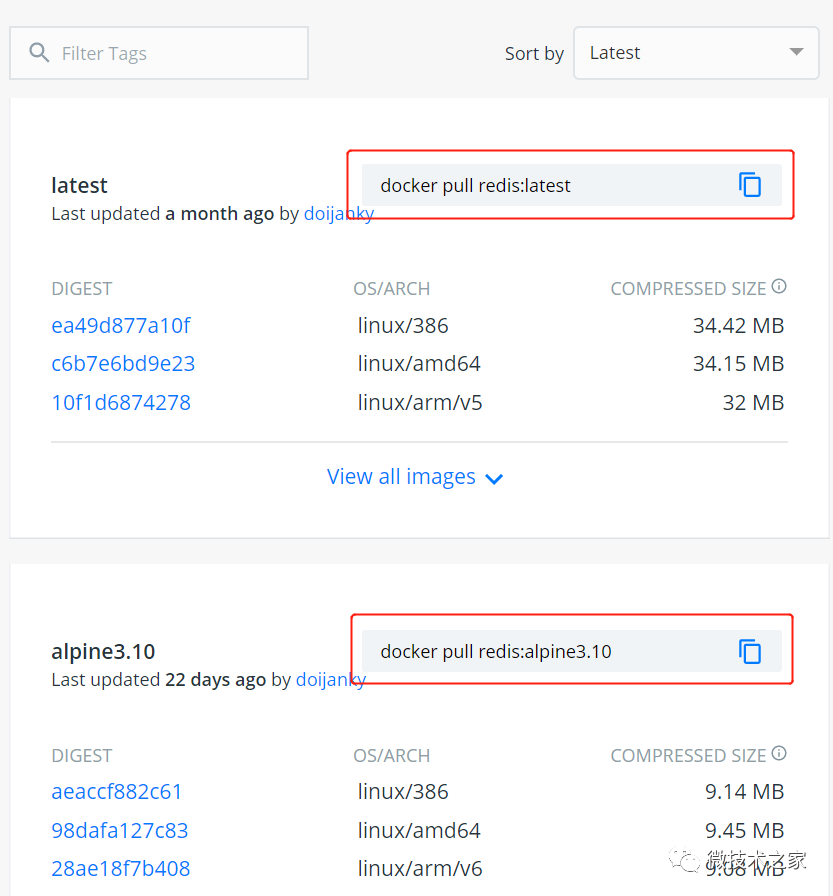The height and width of the screenshot is (896, 833).
Task: Click the 32 MB size value
Action: 753,402
